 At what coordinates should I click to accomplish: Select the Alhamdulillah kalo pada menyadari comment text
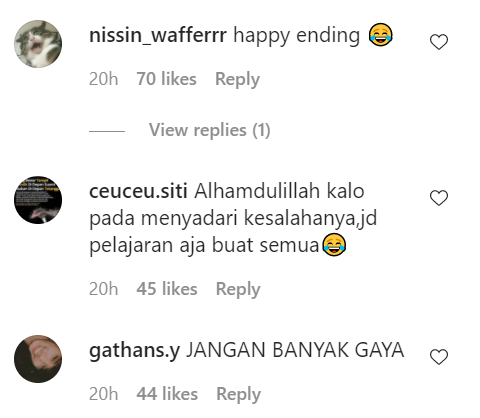click(233, 219)
